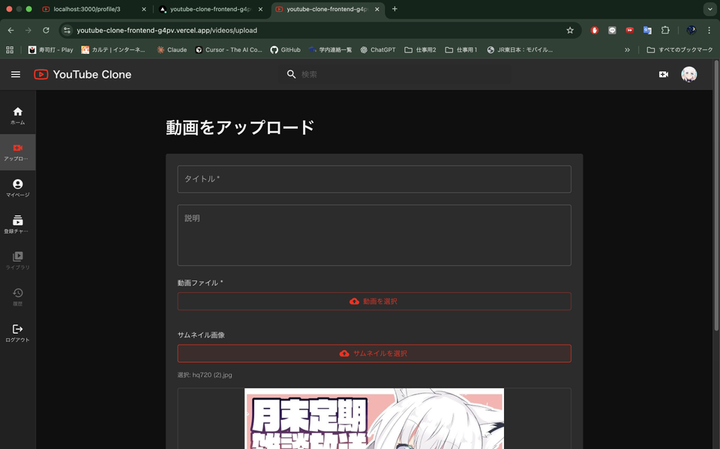
Task: Open Chrome's three-dot menu
Action: 709,30
